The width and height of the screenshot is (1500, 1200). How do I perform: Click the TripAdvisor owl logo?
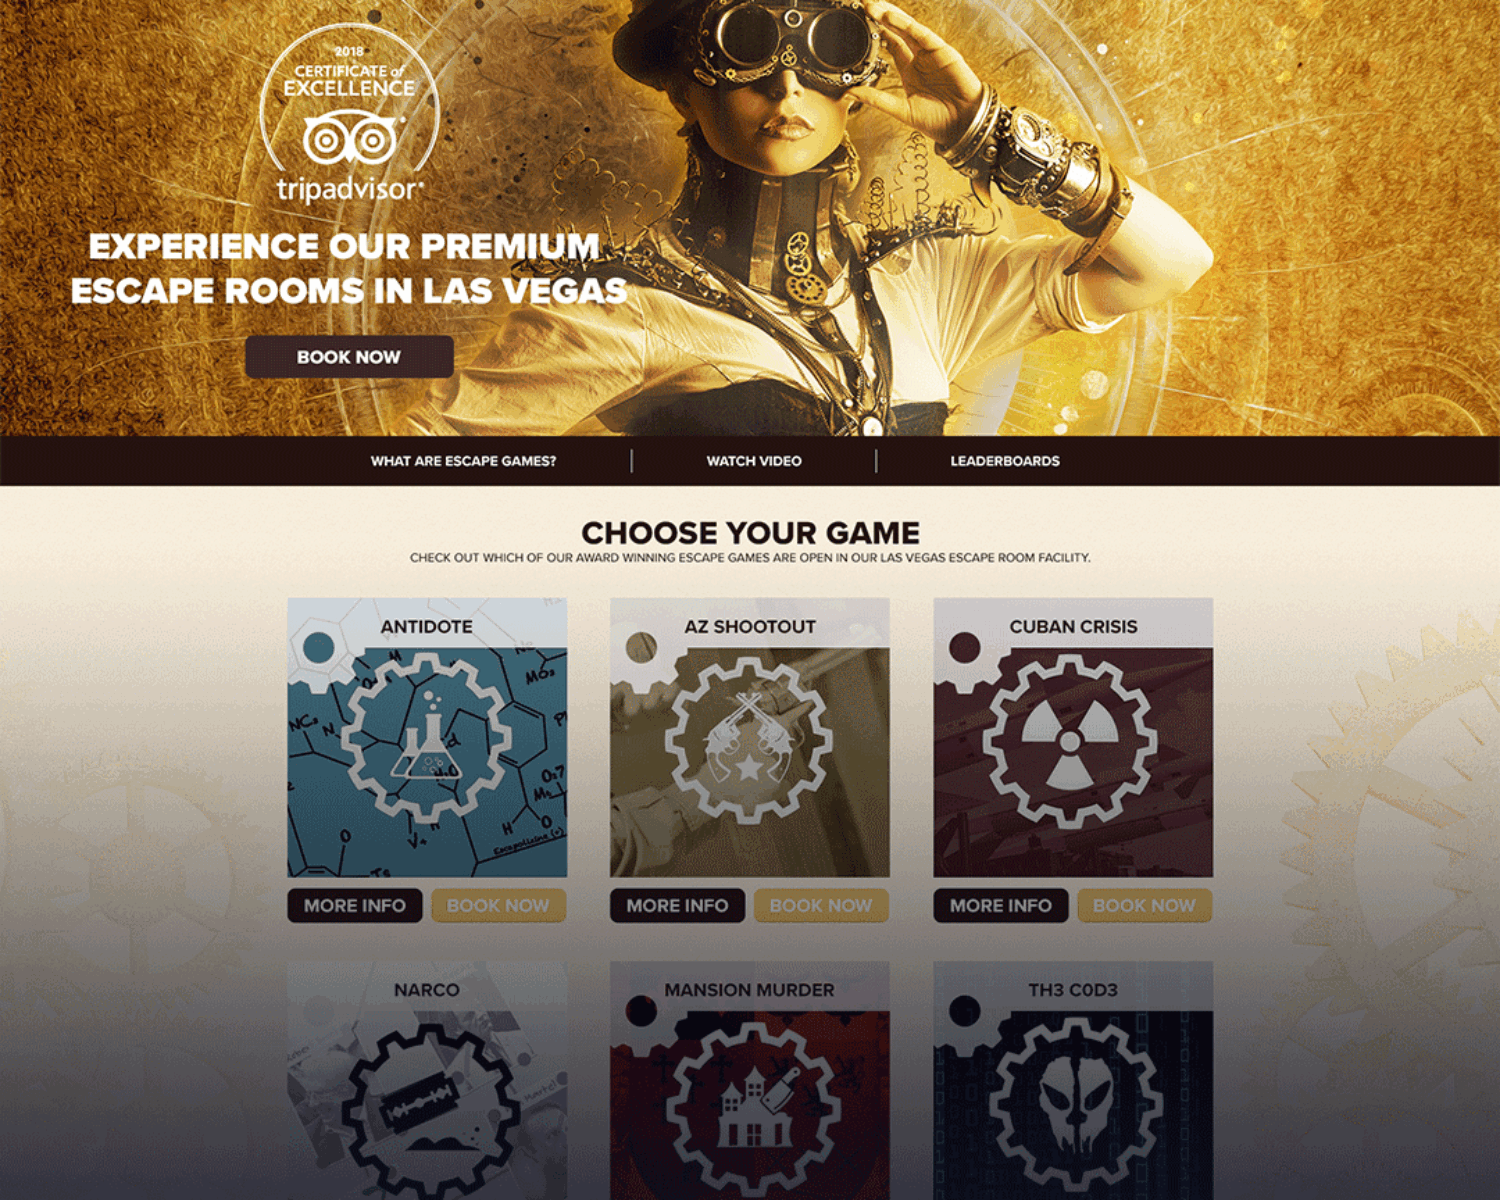click(350, 139)
